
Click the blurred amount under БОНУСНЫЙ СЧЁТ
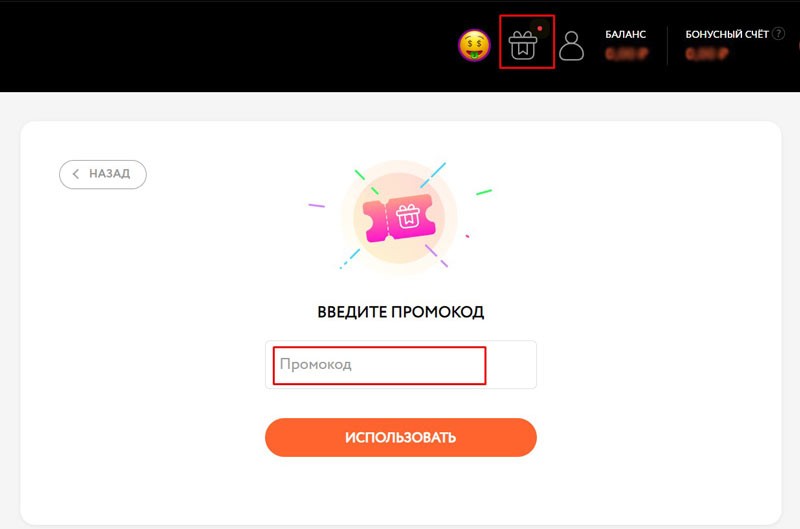707,54
